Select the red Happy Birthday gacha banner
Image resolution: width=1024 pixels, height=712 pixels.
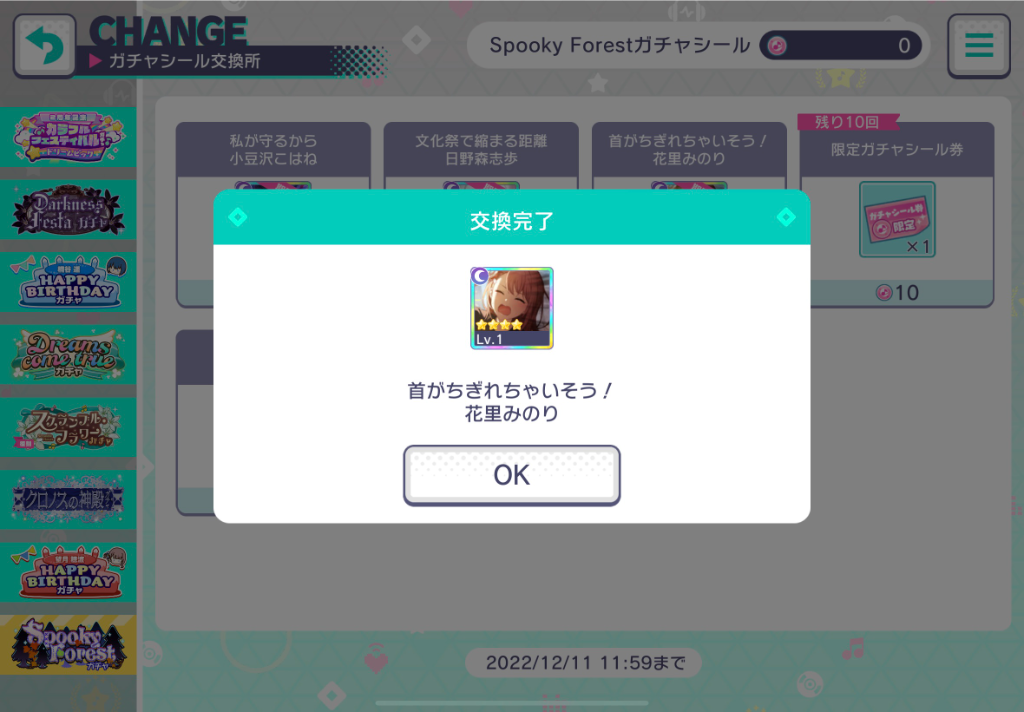(x=68, y=572)
